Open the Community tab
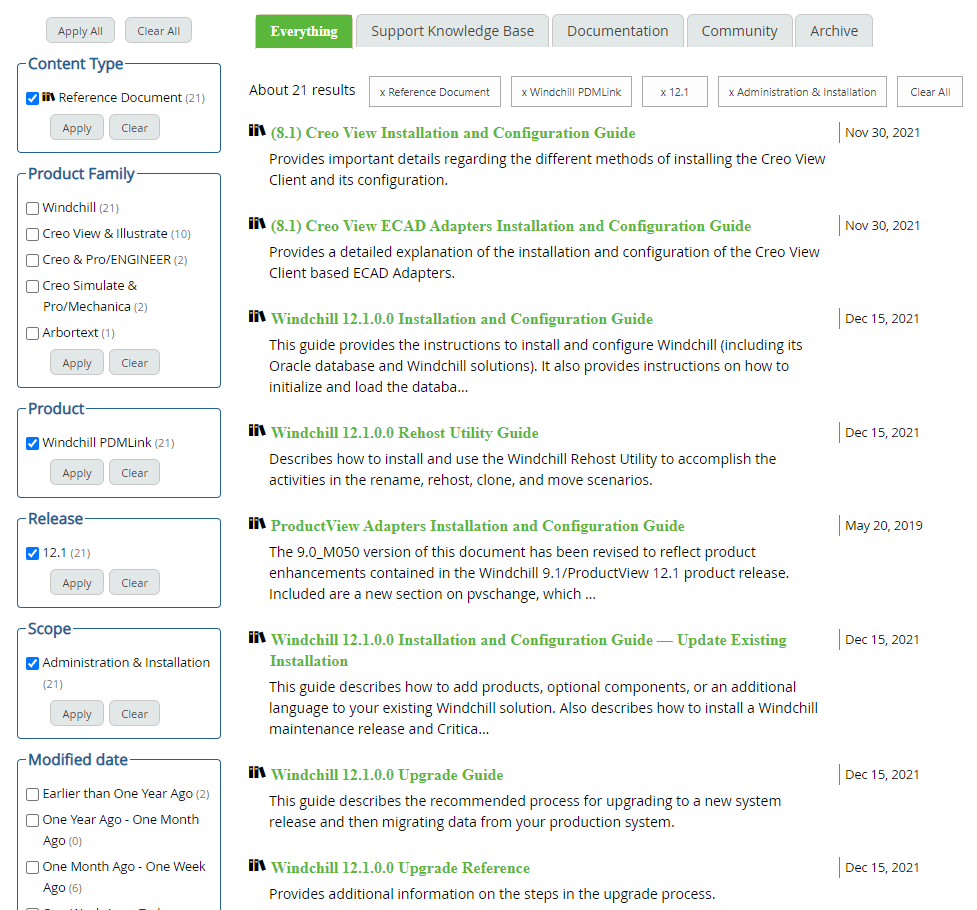 pos(740,31)
